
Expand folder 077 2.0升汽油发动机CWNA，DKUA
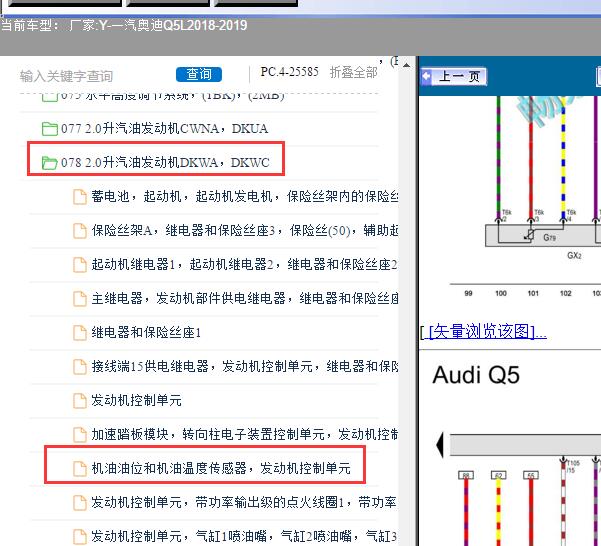164,129
